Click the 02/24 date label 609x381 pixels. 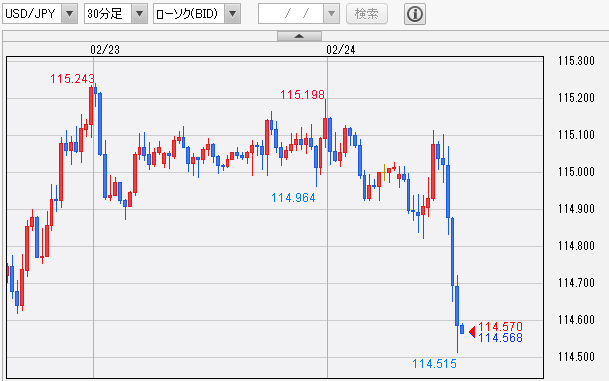coord(341,50)
